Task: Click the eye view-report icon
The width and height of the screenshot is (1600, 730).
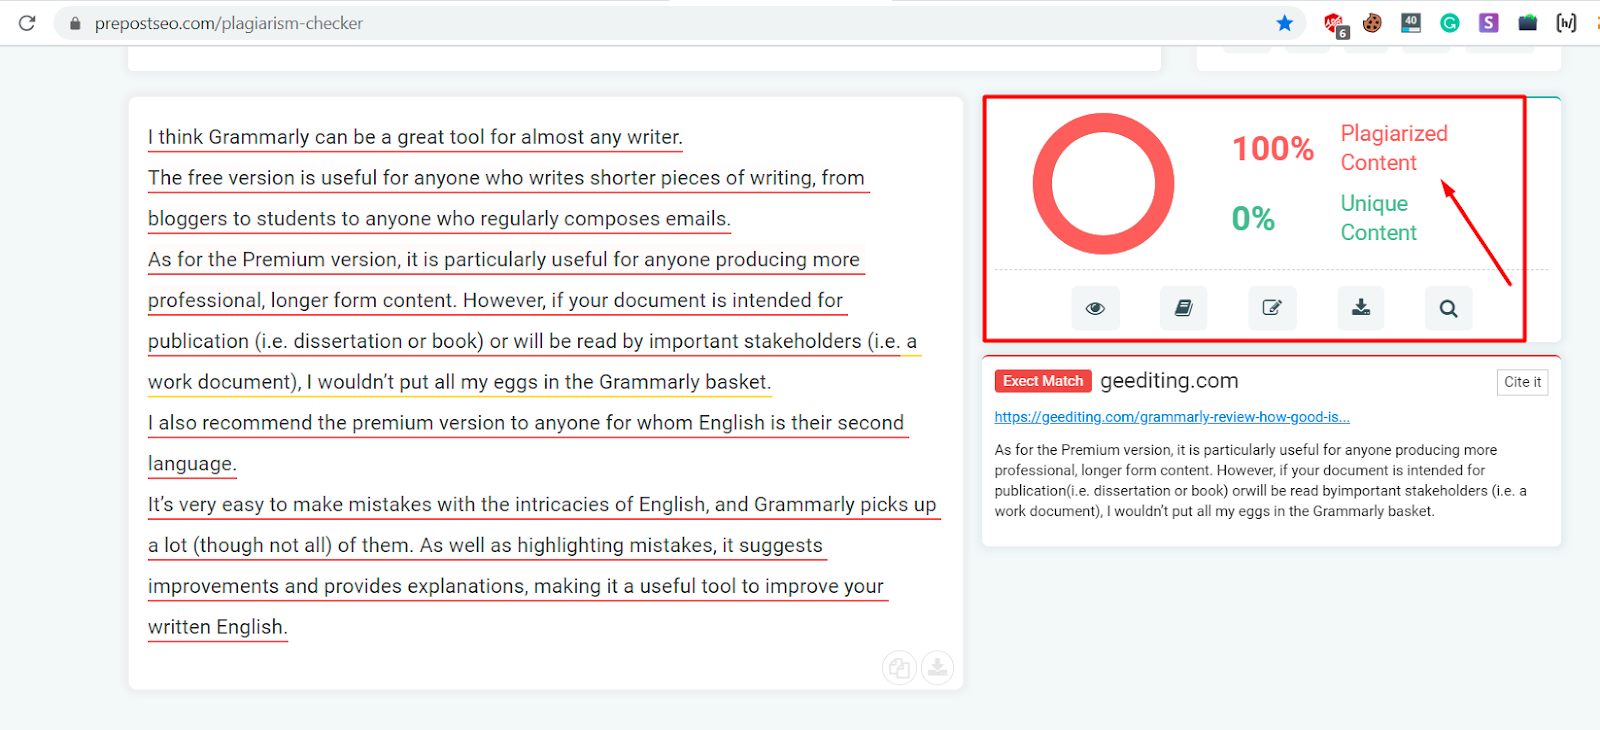Action: [x=1095, y=308]
